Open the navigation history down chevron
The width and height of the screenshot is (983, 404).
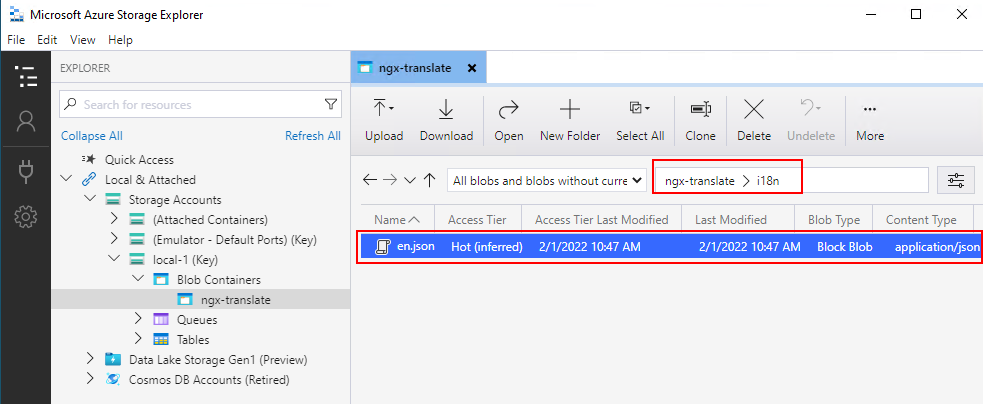(410, 181)
